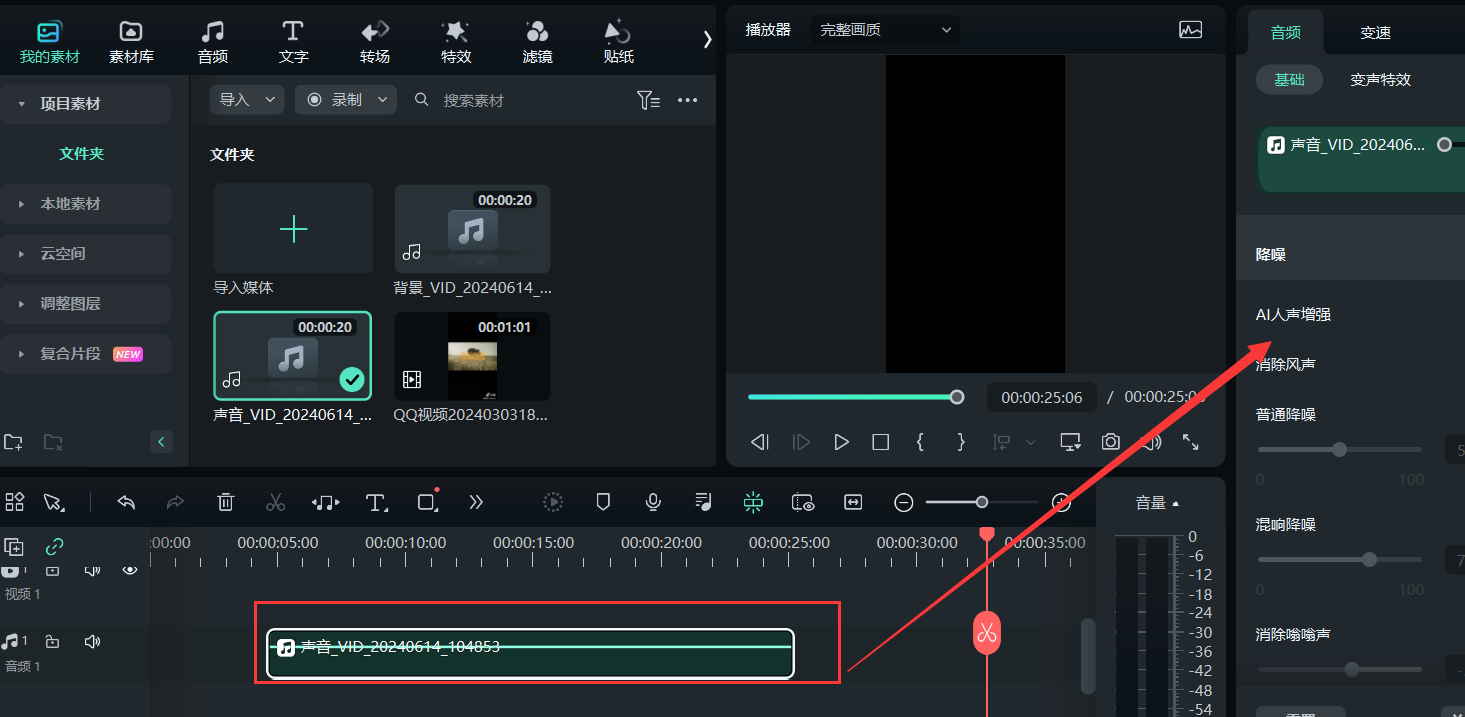Click the undo arrow in timeline toolbar
The width and height of the screenshot is (1465, 717).
(126, 502)
